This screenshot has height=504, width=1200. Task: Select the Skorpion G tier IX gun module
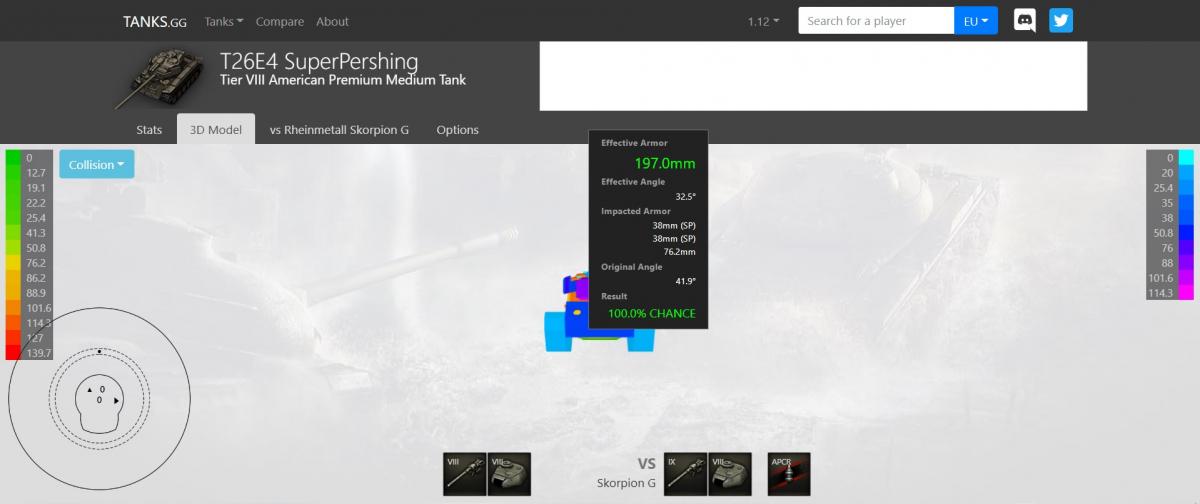coord(685,474)
